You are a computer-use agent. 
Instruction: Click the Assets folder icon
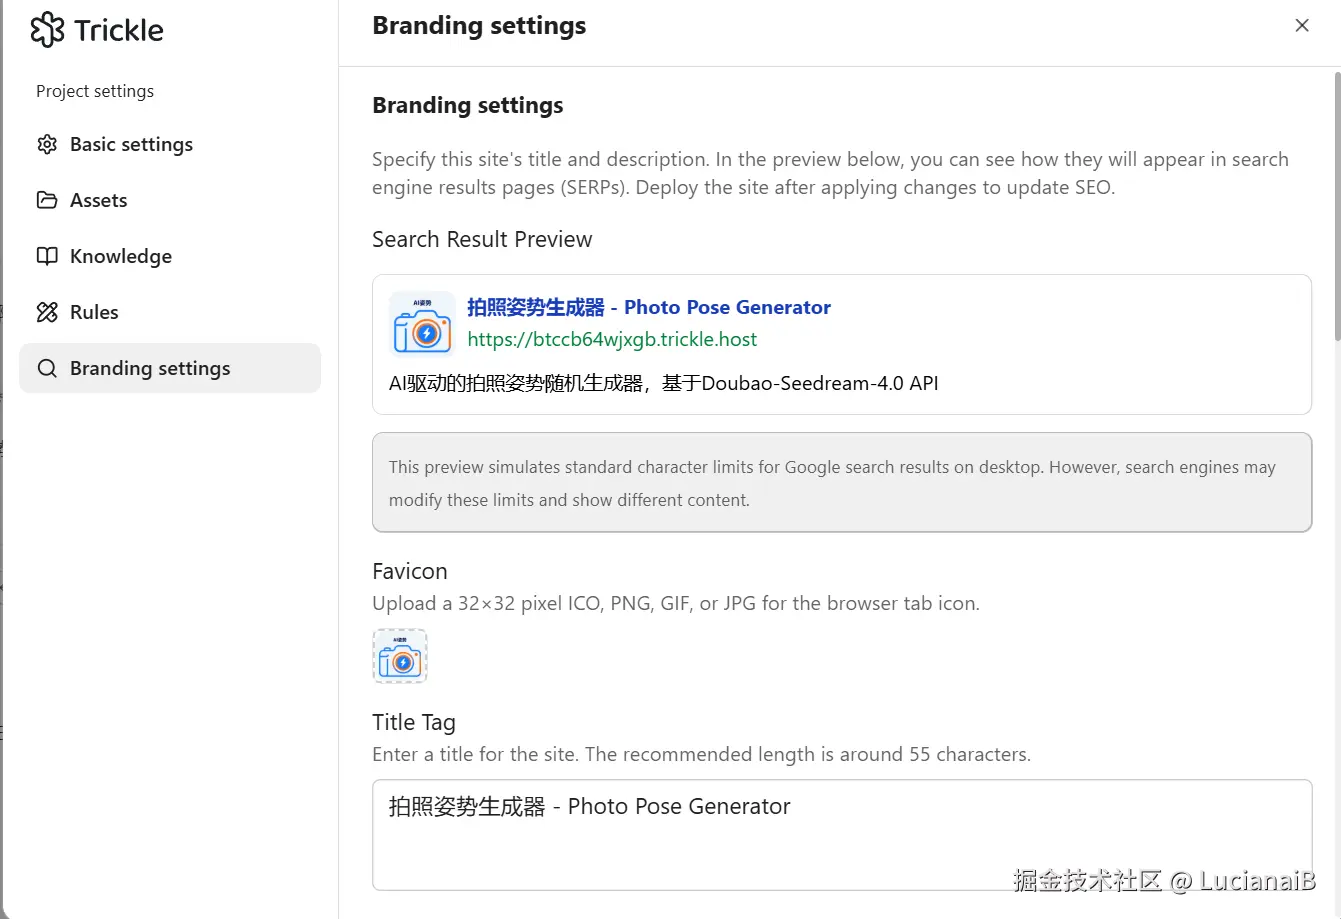tap(47, 200)
